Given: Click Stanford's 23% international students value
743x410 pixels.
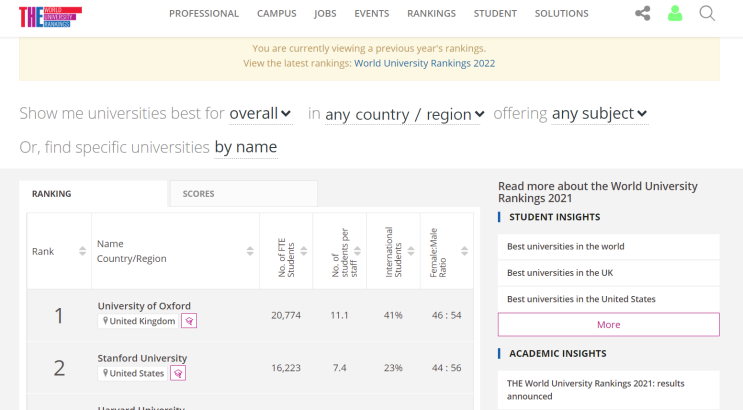Looking at the screenshot, I should (x=393, y=368).
